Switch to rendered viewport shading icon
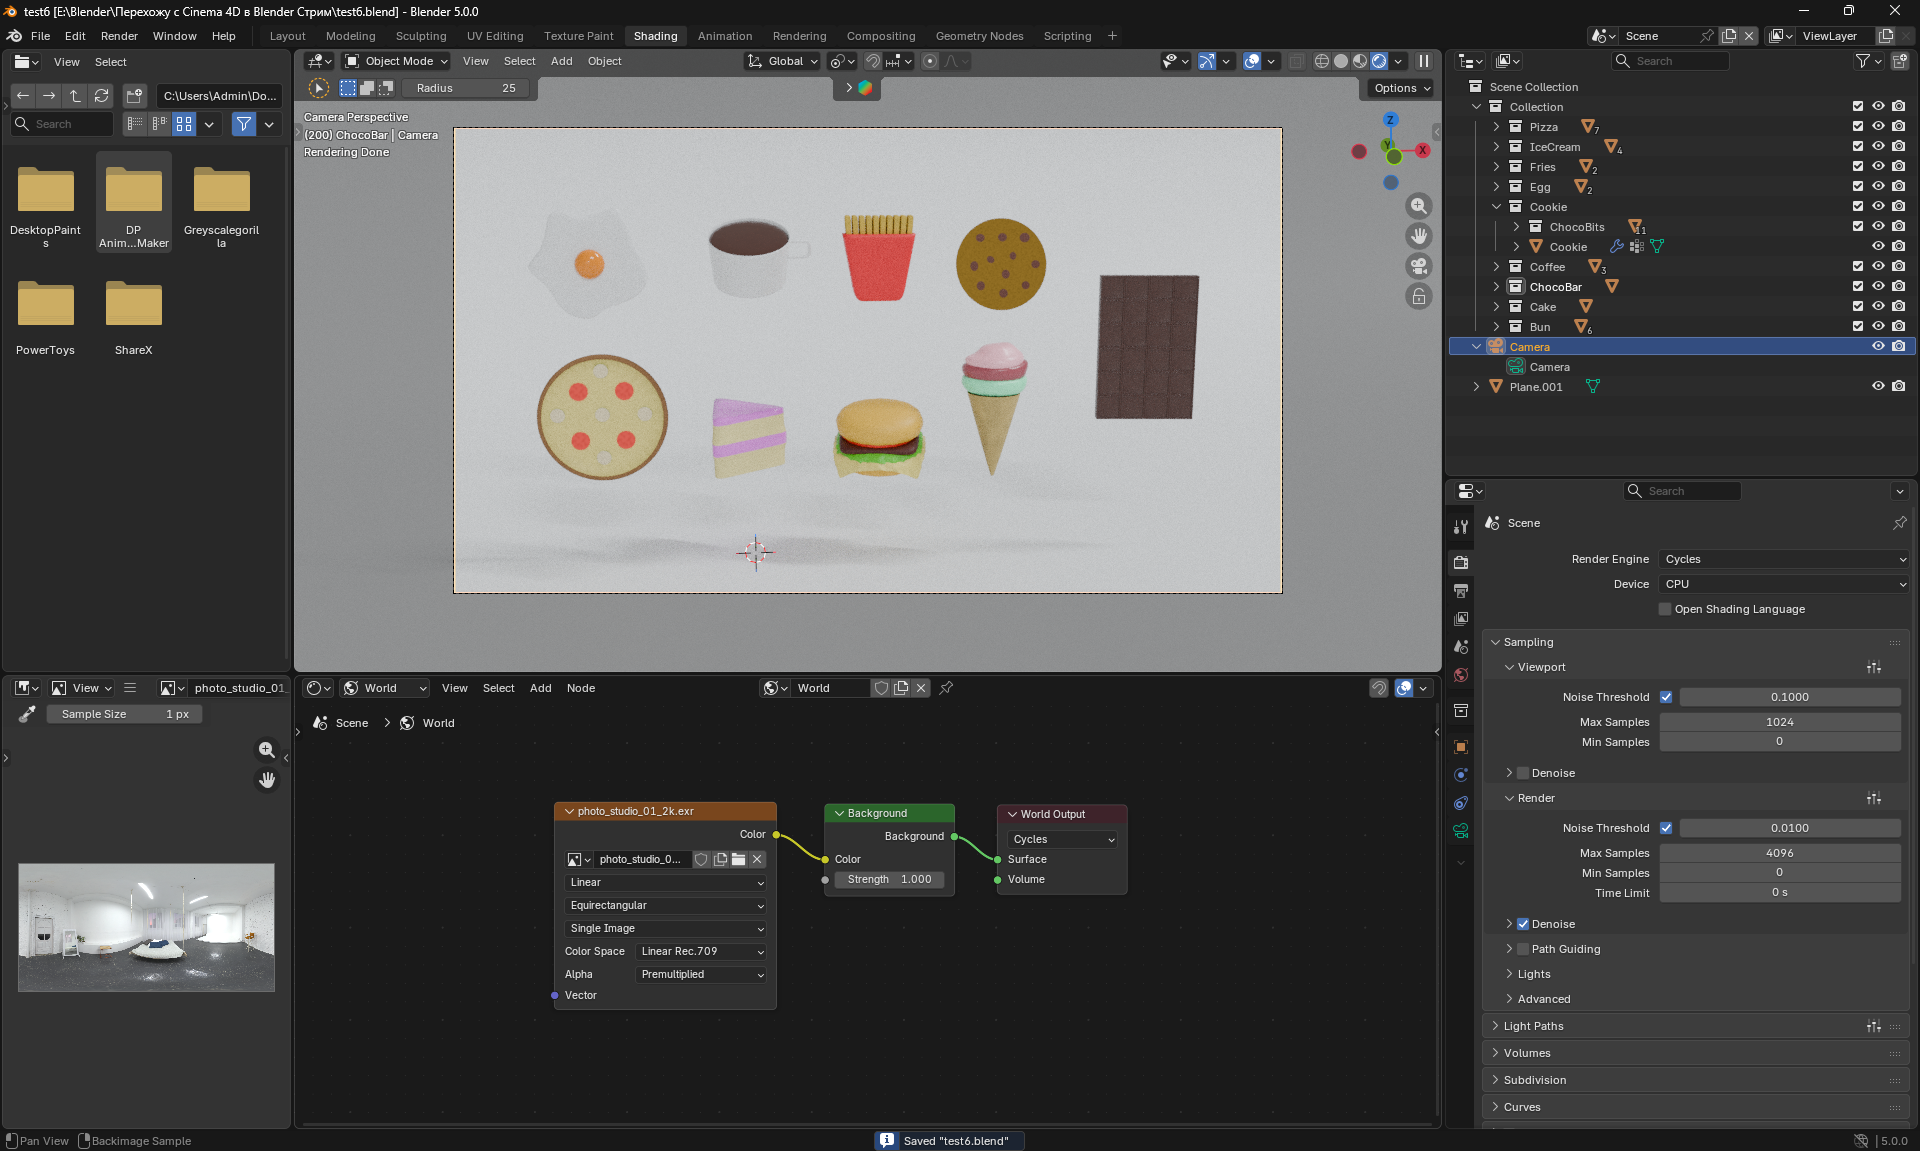The image size is (1920, 1151). point(1379,61)
